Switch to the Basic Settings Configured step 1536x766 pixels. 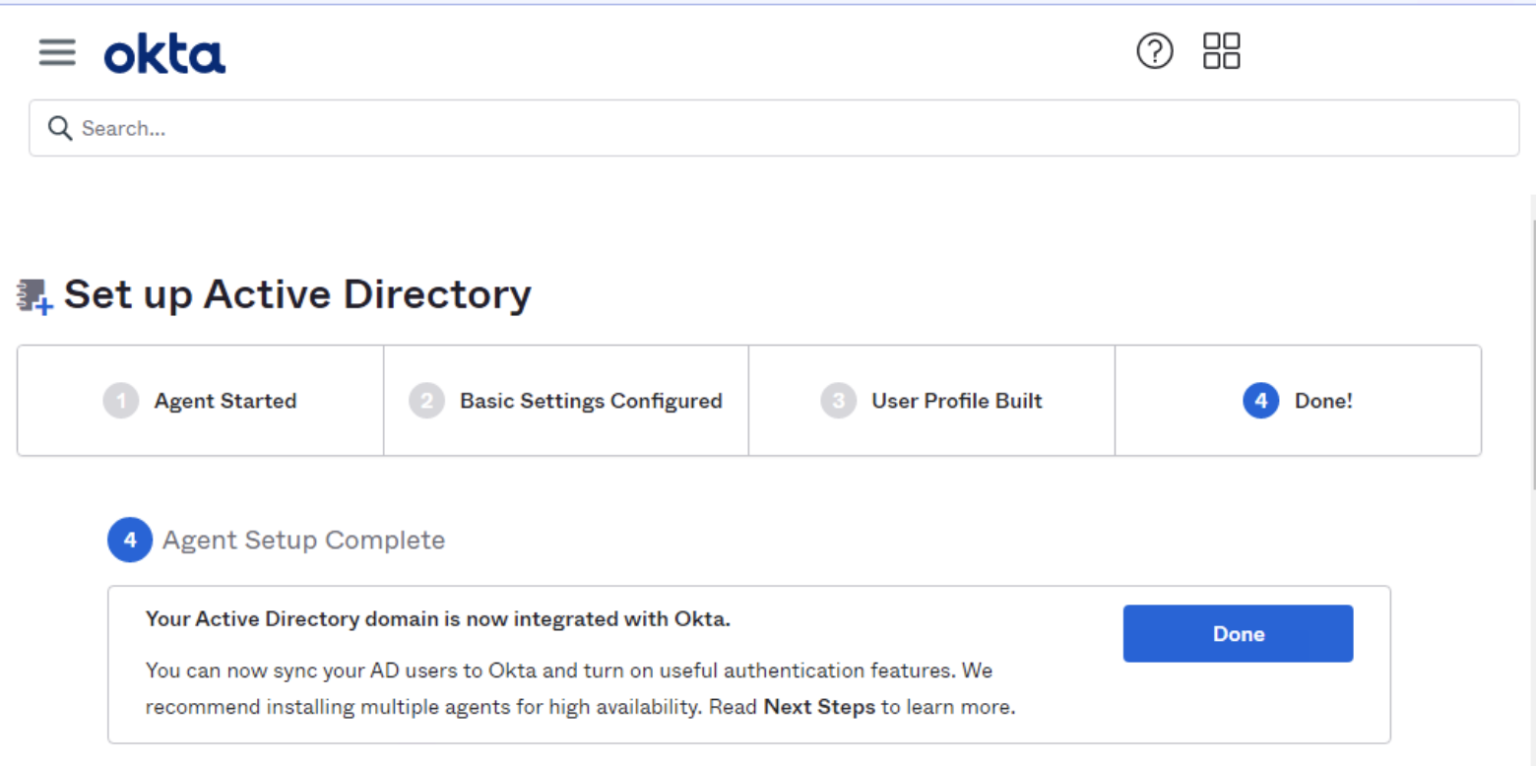coord(590,400)
